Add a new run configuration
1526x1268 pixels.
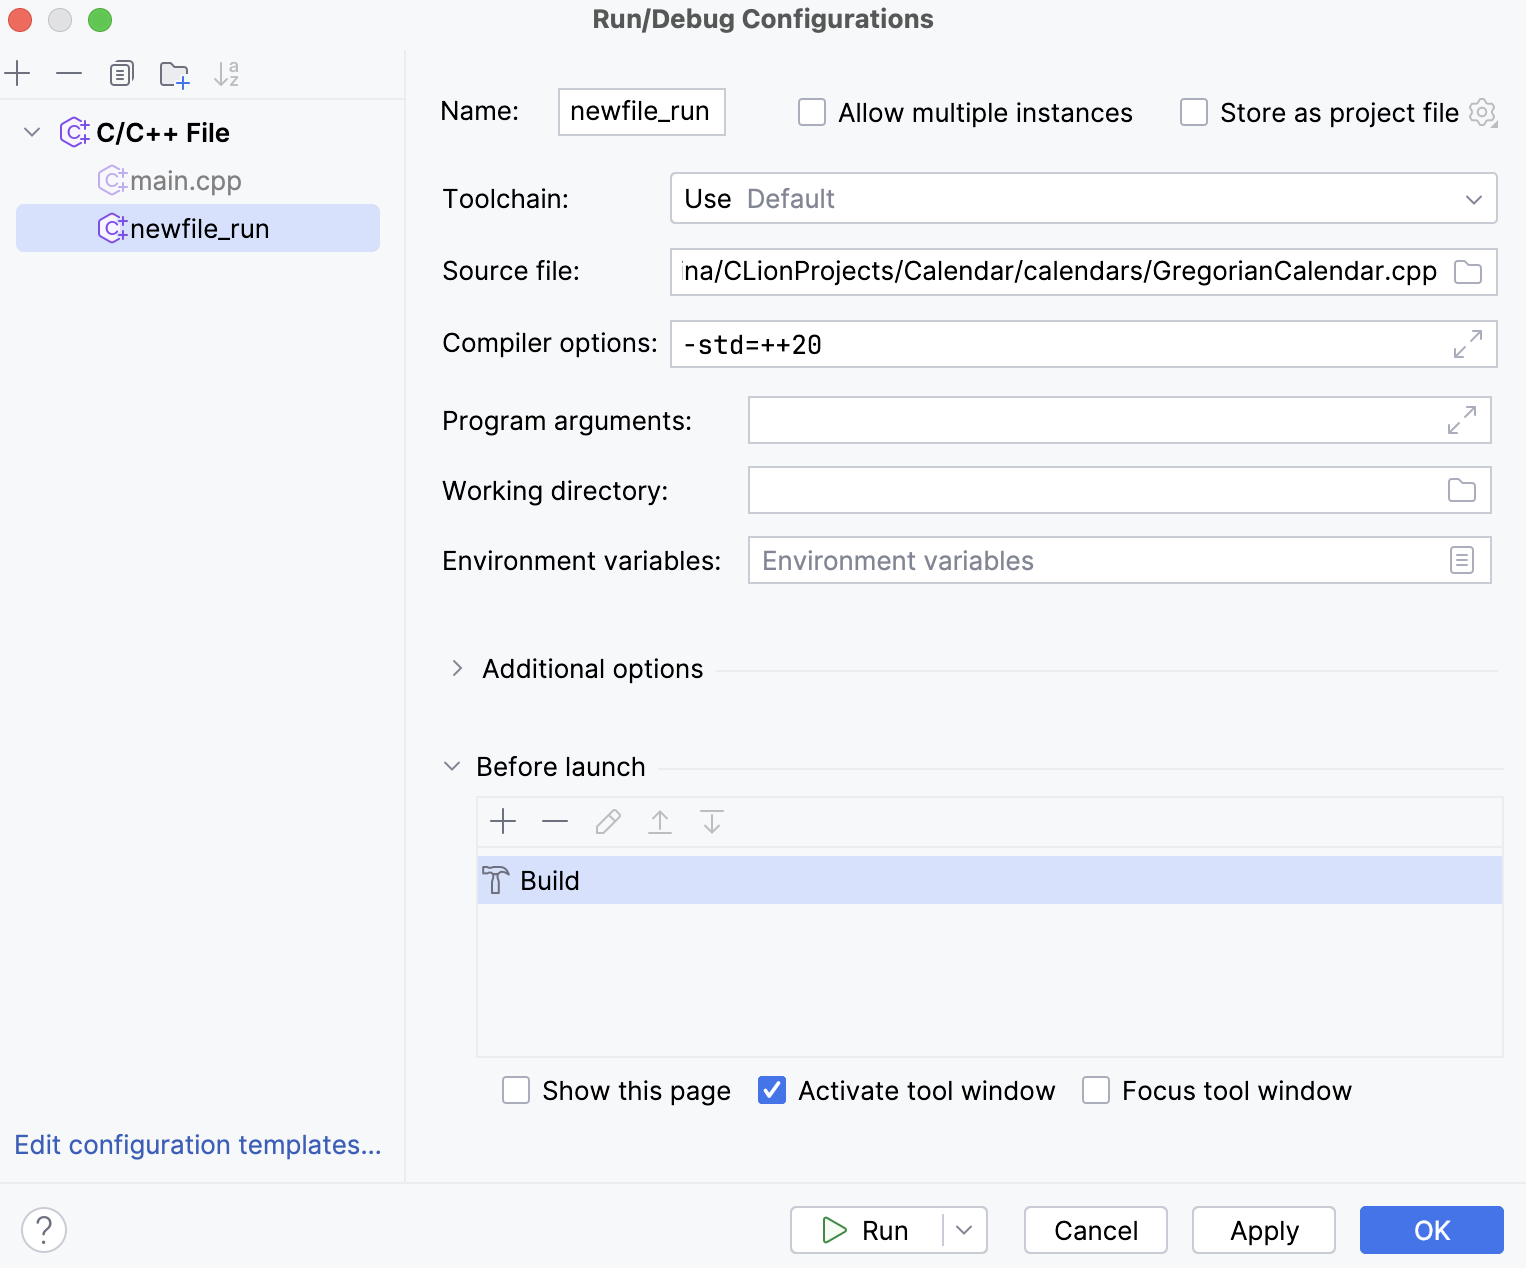click(18, 73)
